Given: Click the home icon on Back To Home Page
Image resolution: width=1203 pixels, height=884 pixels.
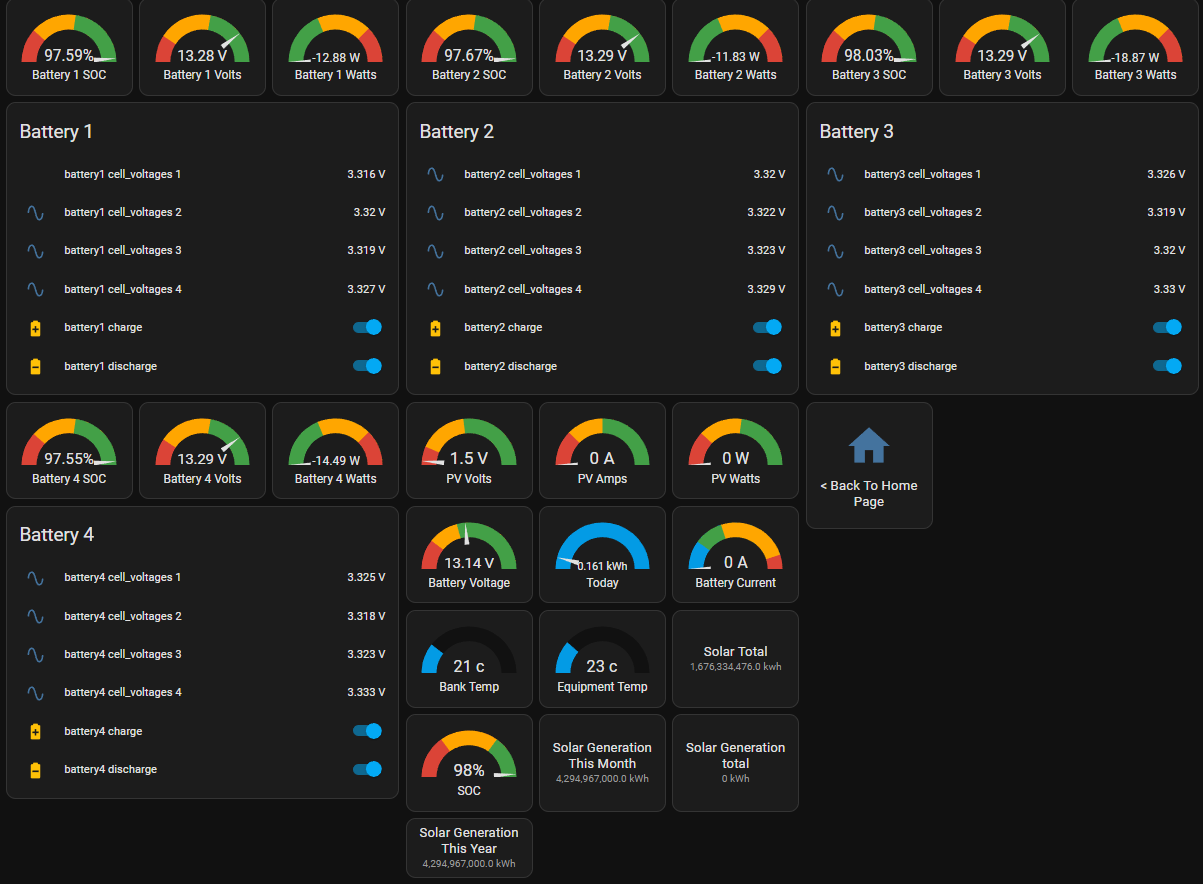Looking at the screenshot, I should click(x=869, y=446).
